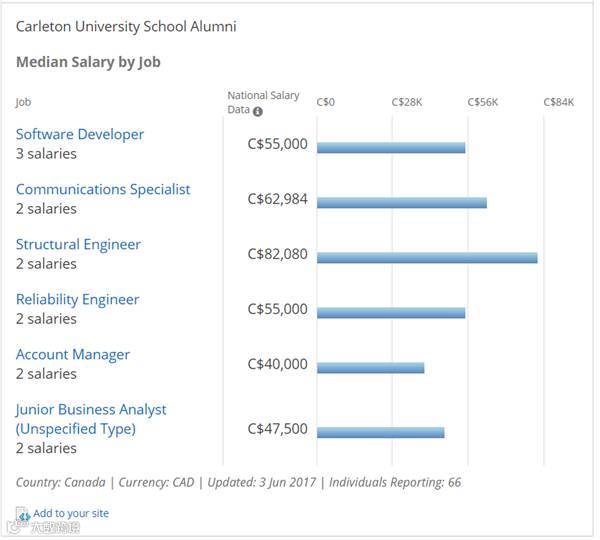Click the Account Manager salary bar

(x=370, y=368)
